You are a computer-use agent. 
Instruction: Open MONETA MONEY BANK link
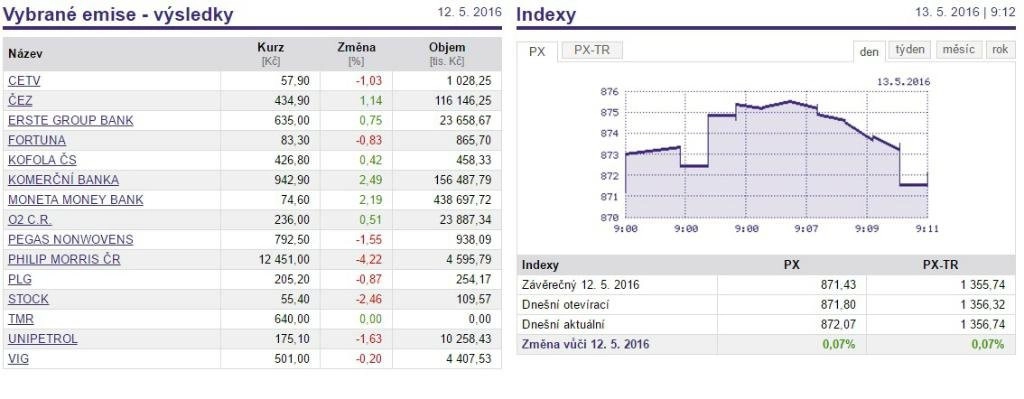tap(76, 200)
